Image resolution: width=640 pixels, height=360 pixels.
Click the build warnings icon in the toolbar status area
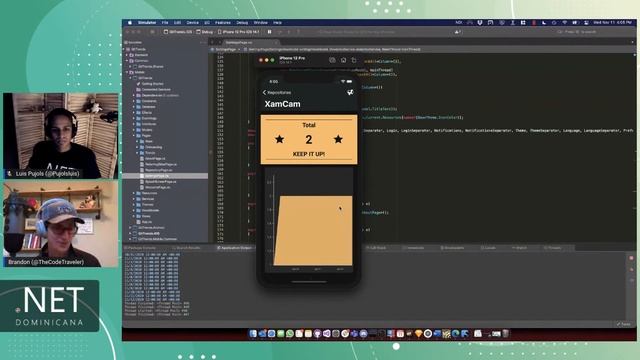(458, 32)
